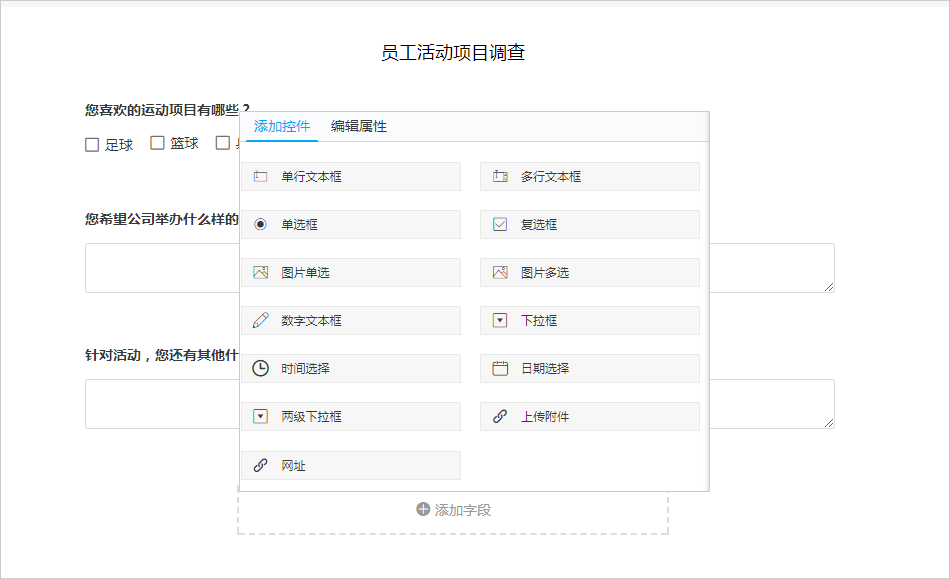Click the 添加字段 button
Viewport: 950px width, 579px height.
(453, 510)
